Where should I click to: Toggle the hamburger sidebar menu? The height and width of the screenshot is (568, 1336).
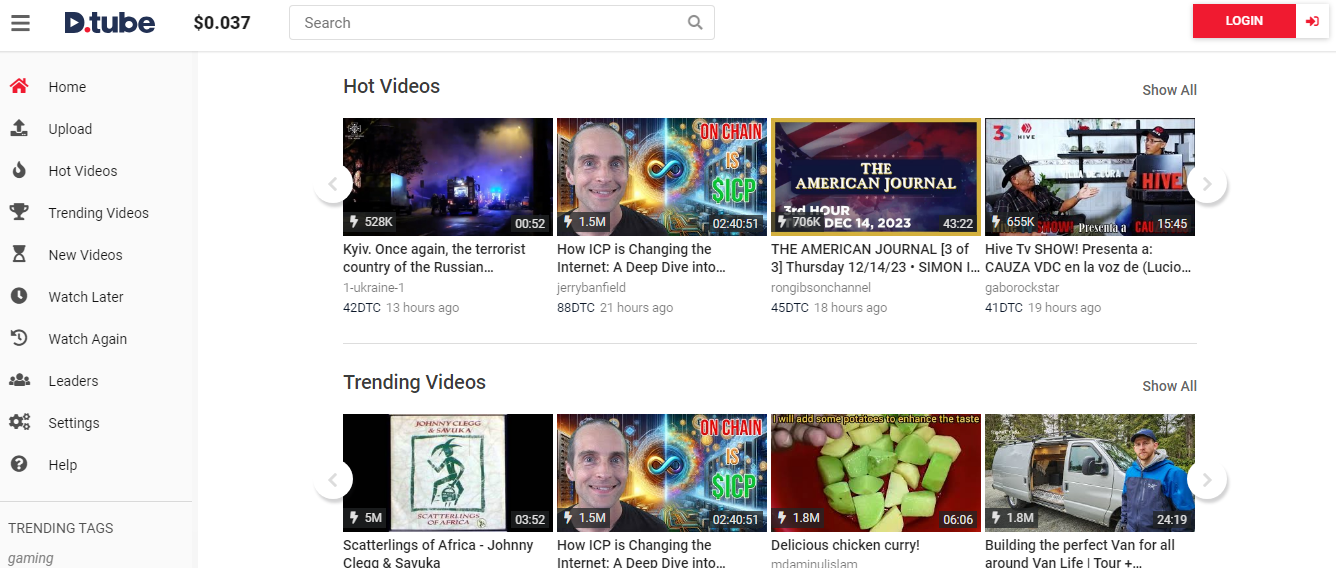point(20,22)
